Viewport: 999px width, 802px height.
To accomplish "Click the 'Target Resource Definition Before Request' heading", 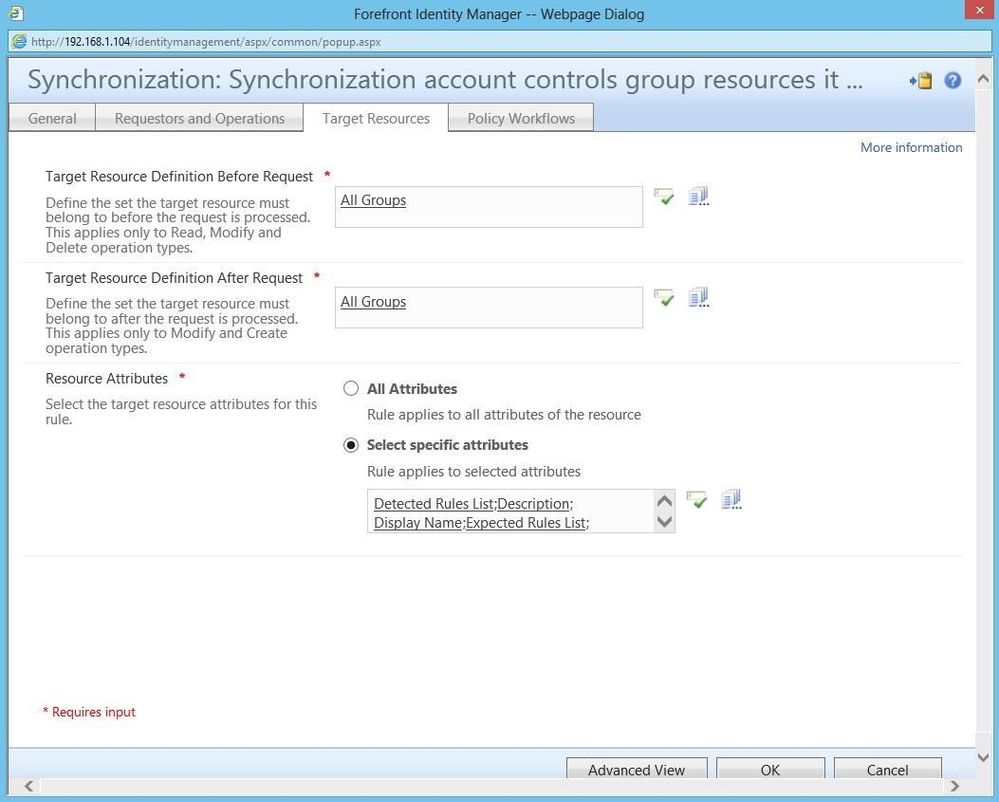I will tap(179, 176).
